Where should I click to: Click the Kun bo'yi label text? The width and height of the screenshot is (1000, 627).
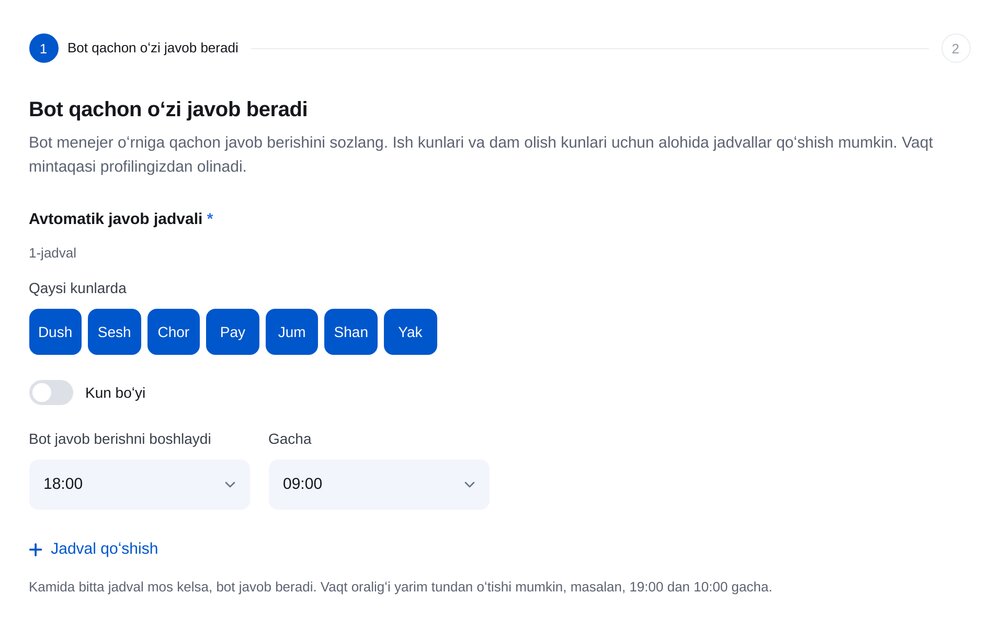pyautogui.click(x=115, y=393)
